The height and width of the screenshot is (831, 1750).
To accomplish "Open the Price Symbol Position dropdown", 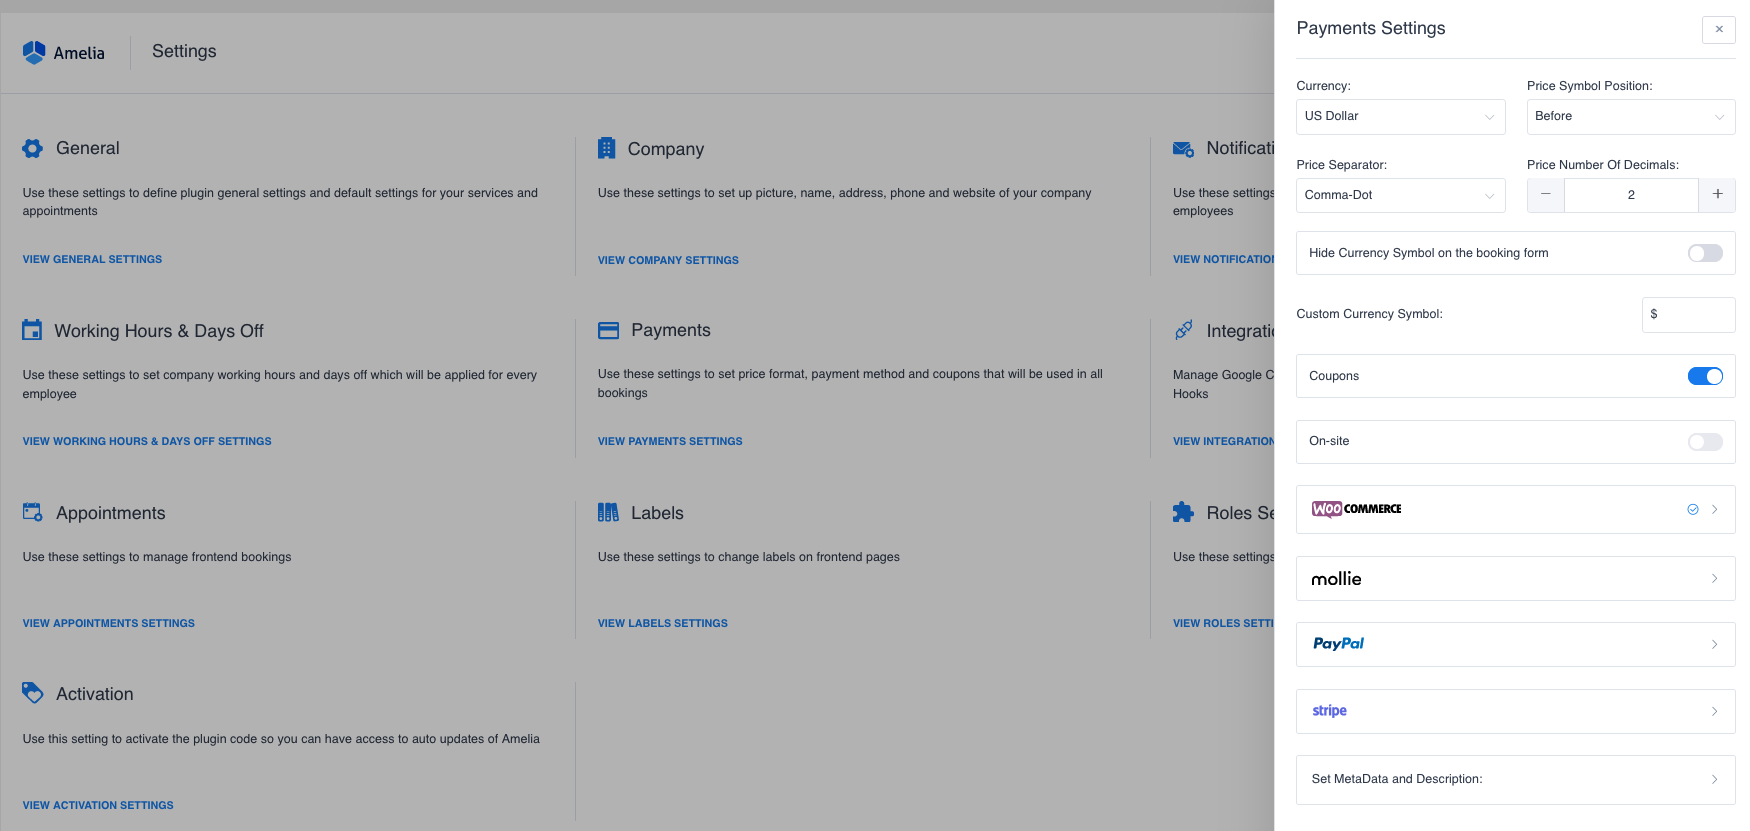I will coord(1631,116).
